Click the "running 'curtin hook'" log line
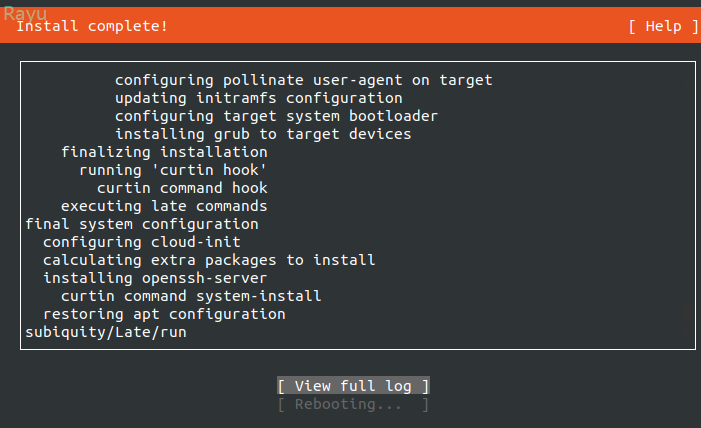The height and width of the screenshot is (428, 701). pyautogui.click(x=173, y=170)
